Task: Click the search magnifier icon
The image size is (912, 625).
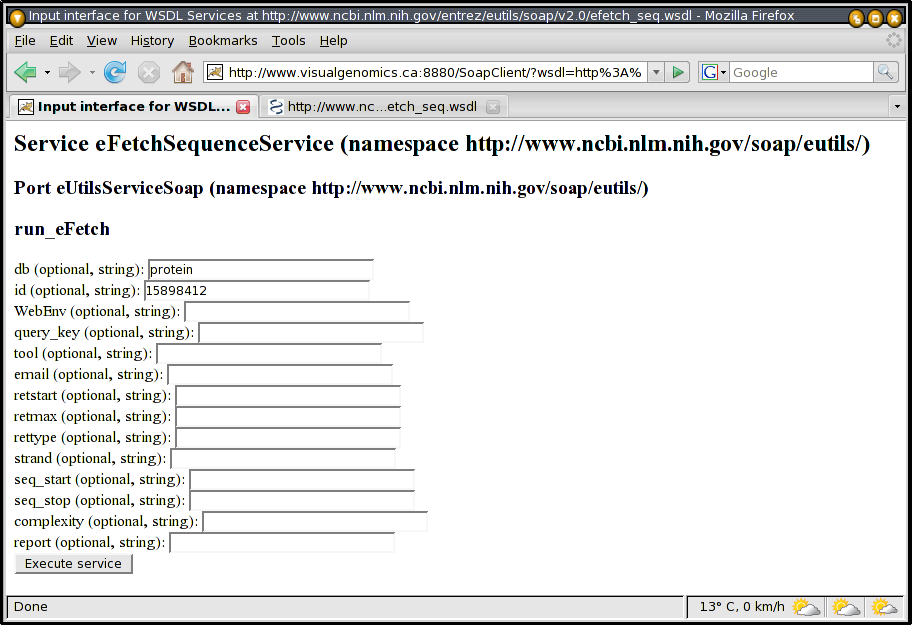Action: 885,72
